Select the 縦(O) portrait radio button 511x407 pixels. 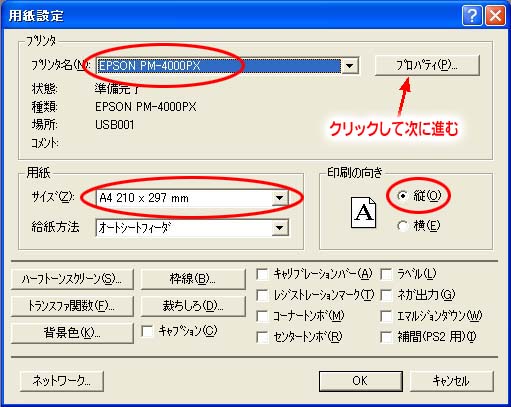click(403, 196)
